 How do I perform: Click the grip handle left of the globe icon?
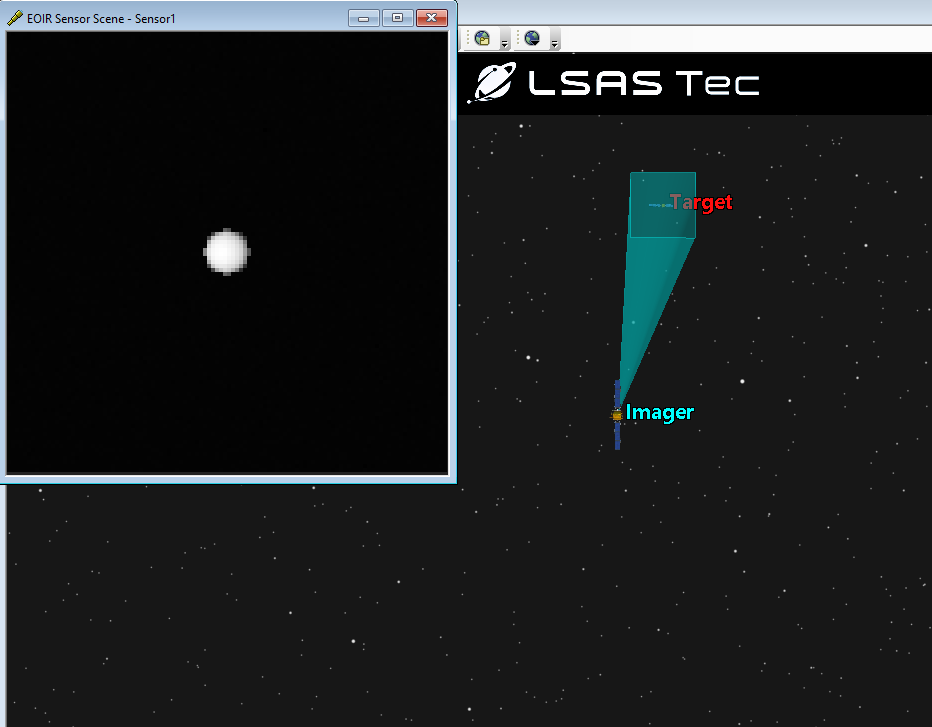click(x=519, y=38)
